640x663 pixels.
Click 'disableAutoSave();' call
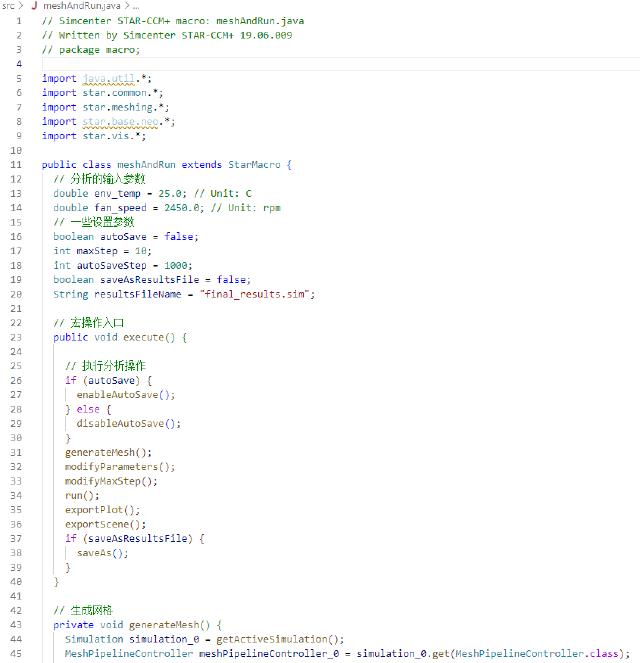[129, 423]
